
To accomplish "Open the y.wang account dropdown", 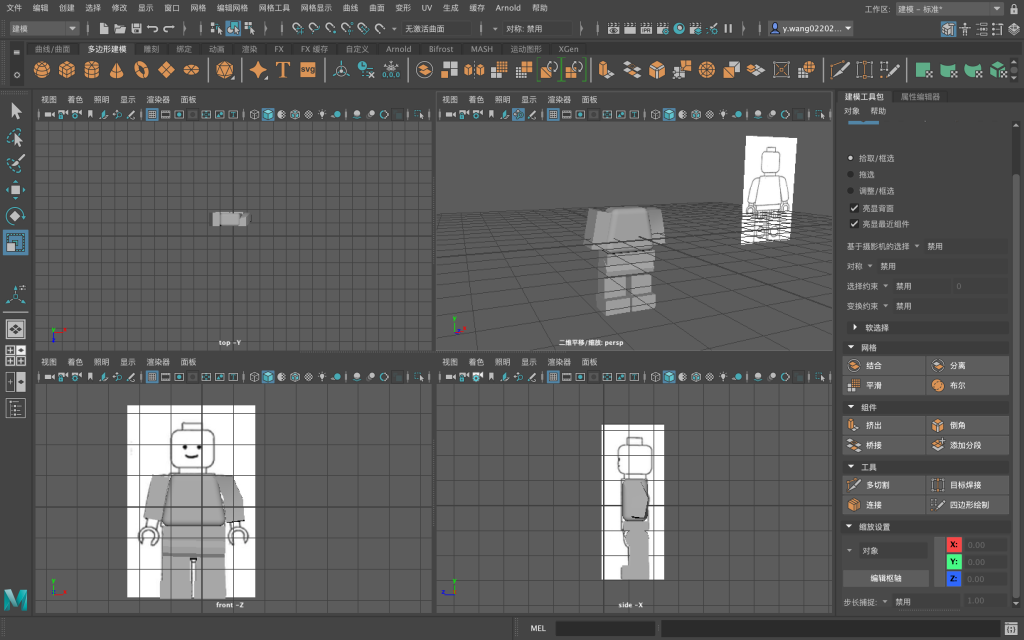I will pyautogui.click(x=811, y=29).
